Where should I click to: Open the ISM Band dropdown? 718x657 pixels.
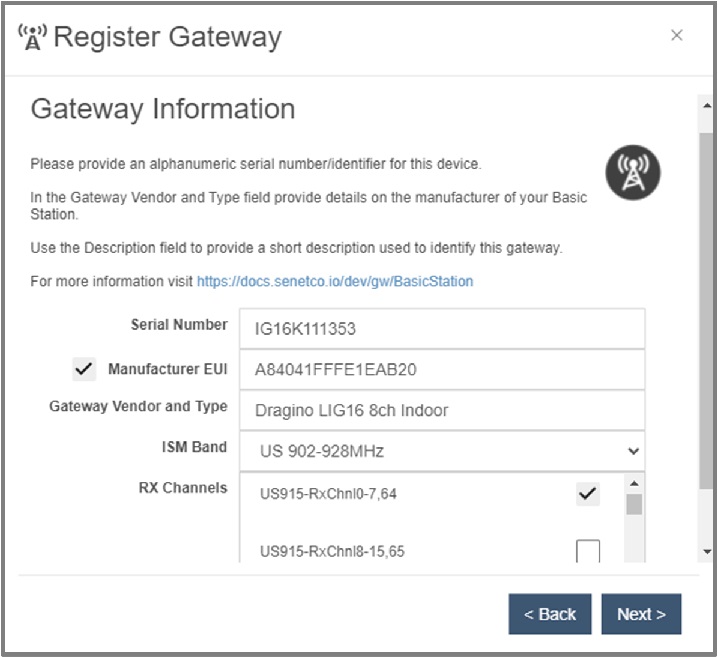pos(442,450)
